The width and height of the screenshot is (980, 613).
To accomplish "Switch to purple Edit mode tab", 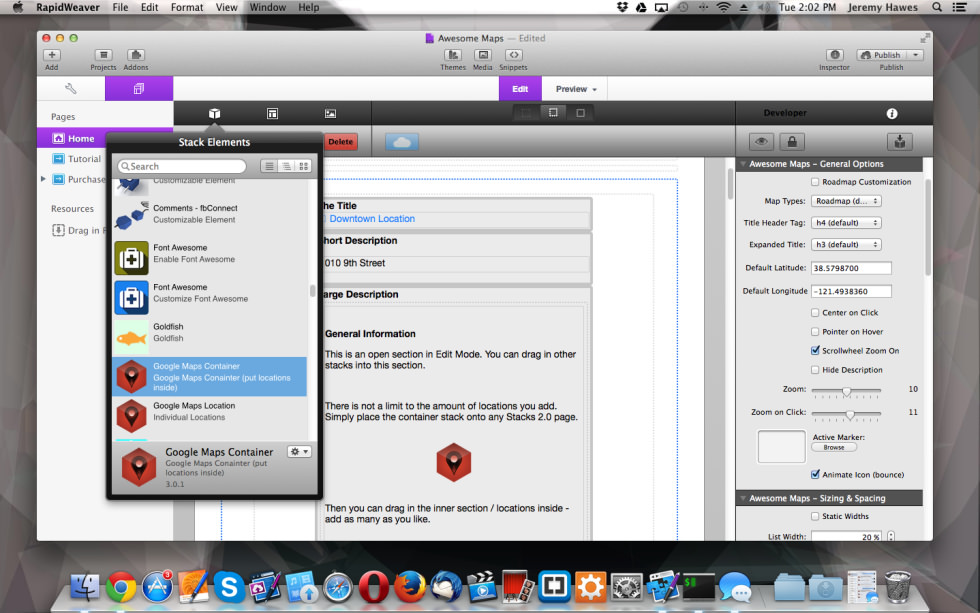I will [x=520, y=89].
